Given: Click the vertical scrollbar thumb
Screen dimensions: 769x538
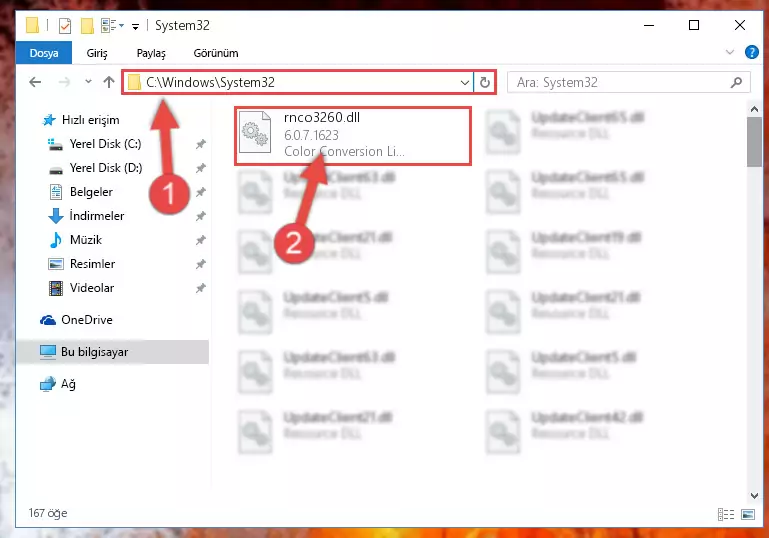Looking at the screenshot, I should click(754, 142).
